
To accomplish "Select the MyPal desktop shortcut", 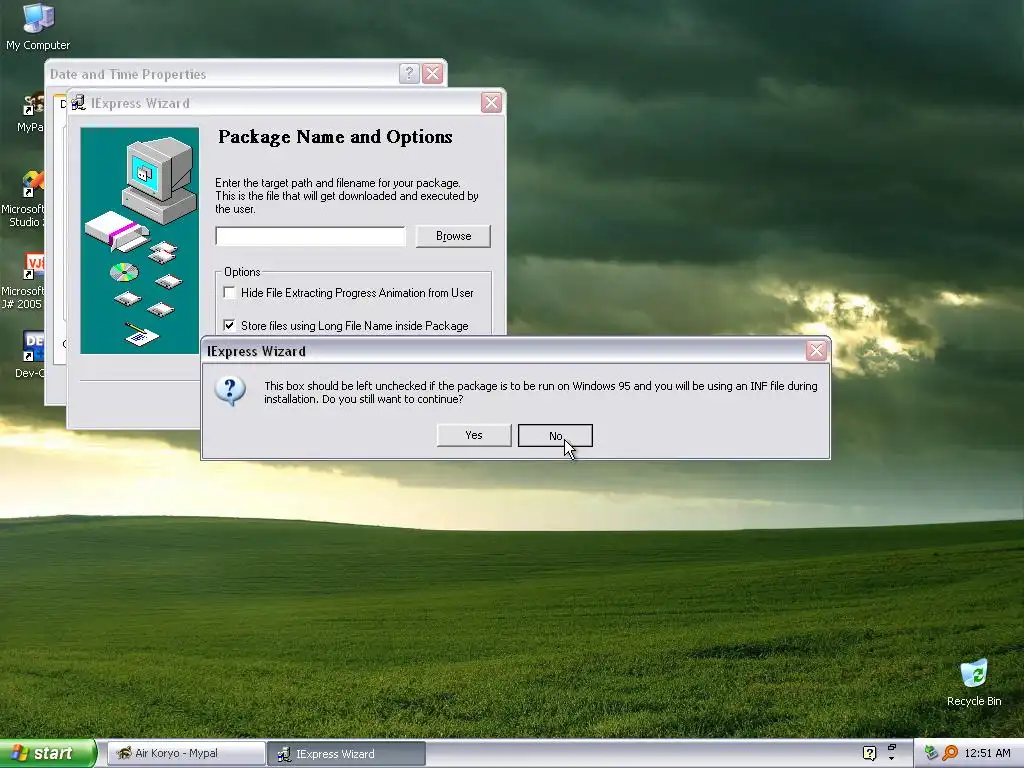I will click(x=31, y=112).
